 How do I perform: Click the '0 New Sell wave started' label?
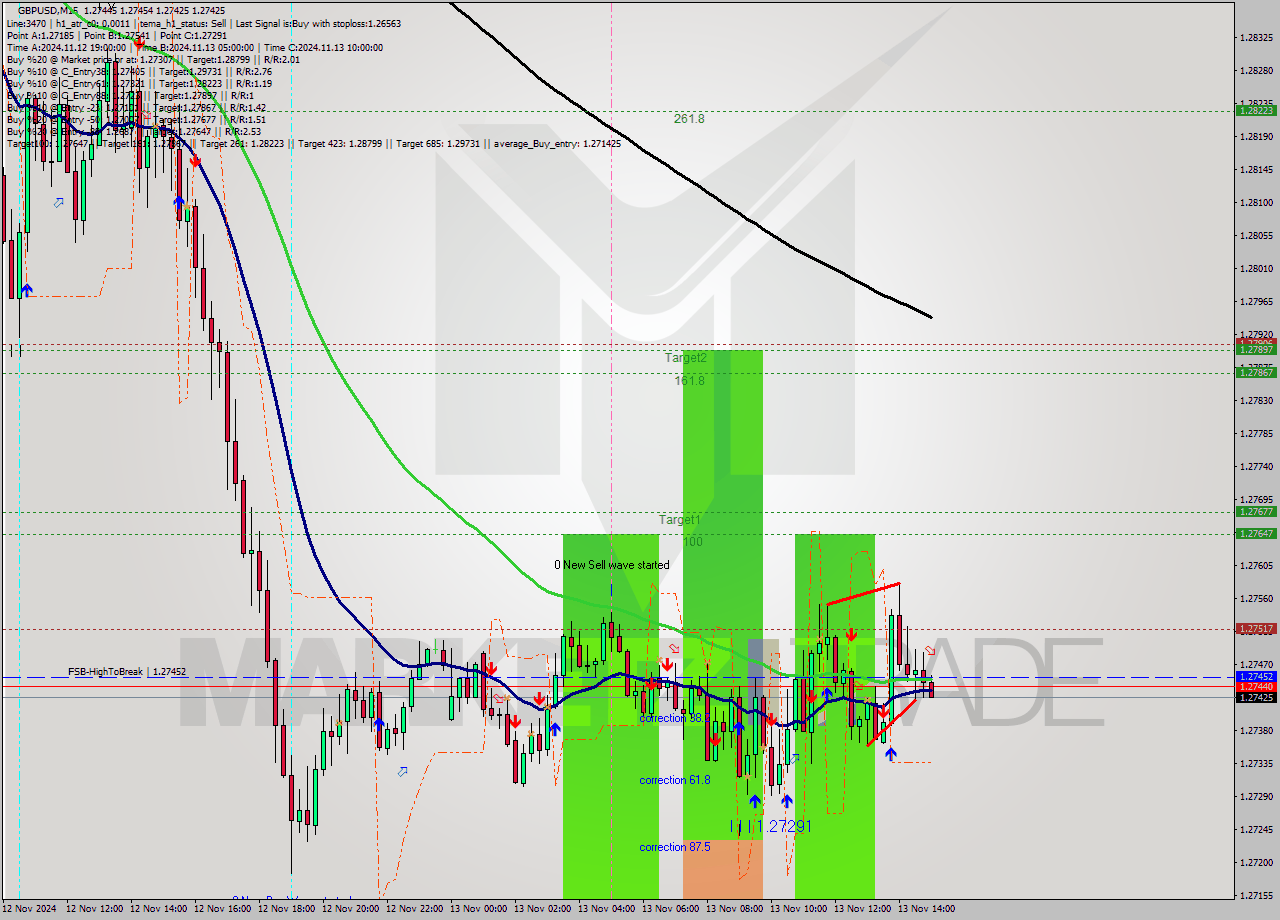[612, 565]
